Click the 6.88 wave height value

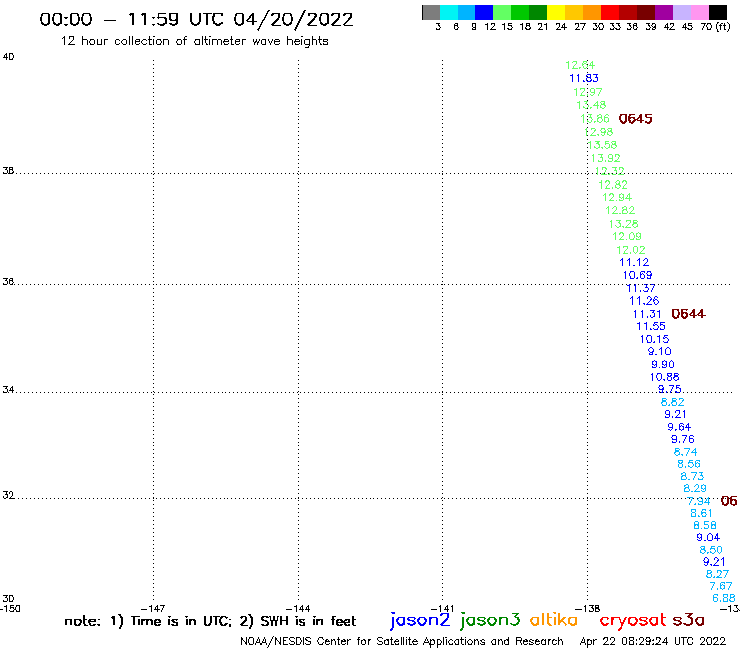[x=723, y=599]
